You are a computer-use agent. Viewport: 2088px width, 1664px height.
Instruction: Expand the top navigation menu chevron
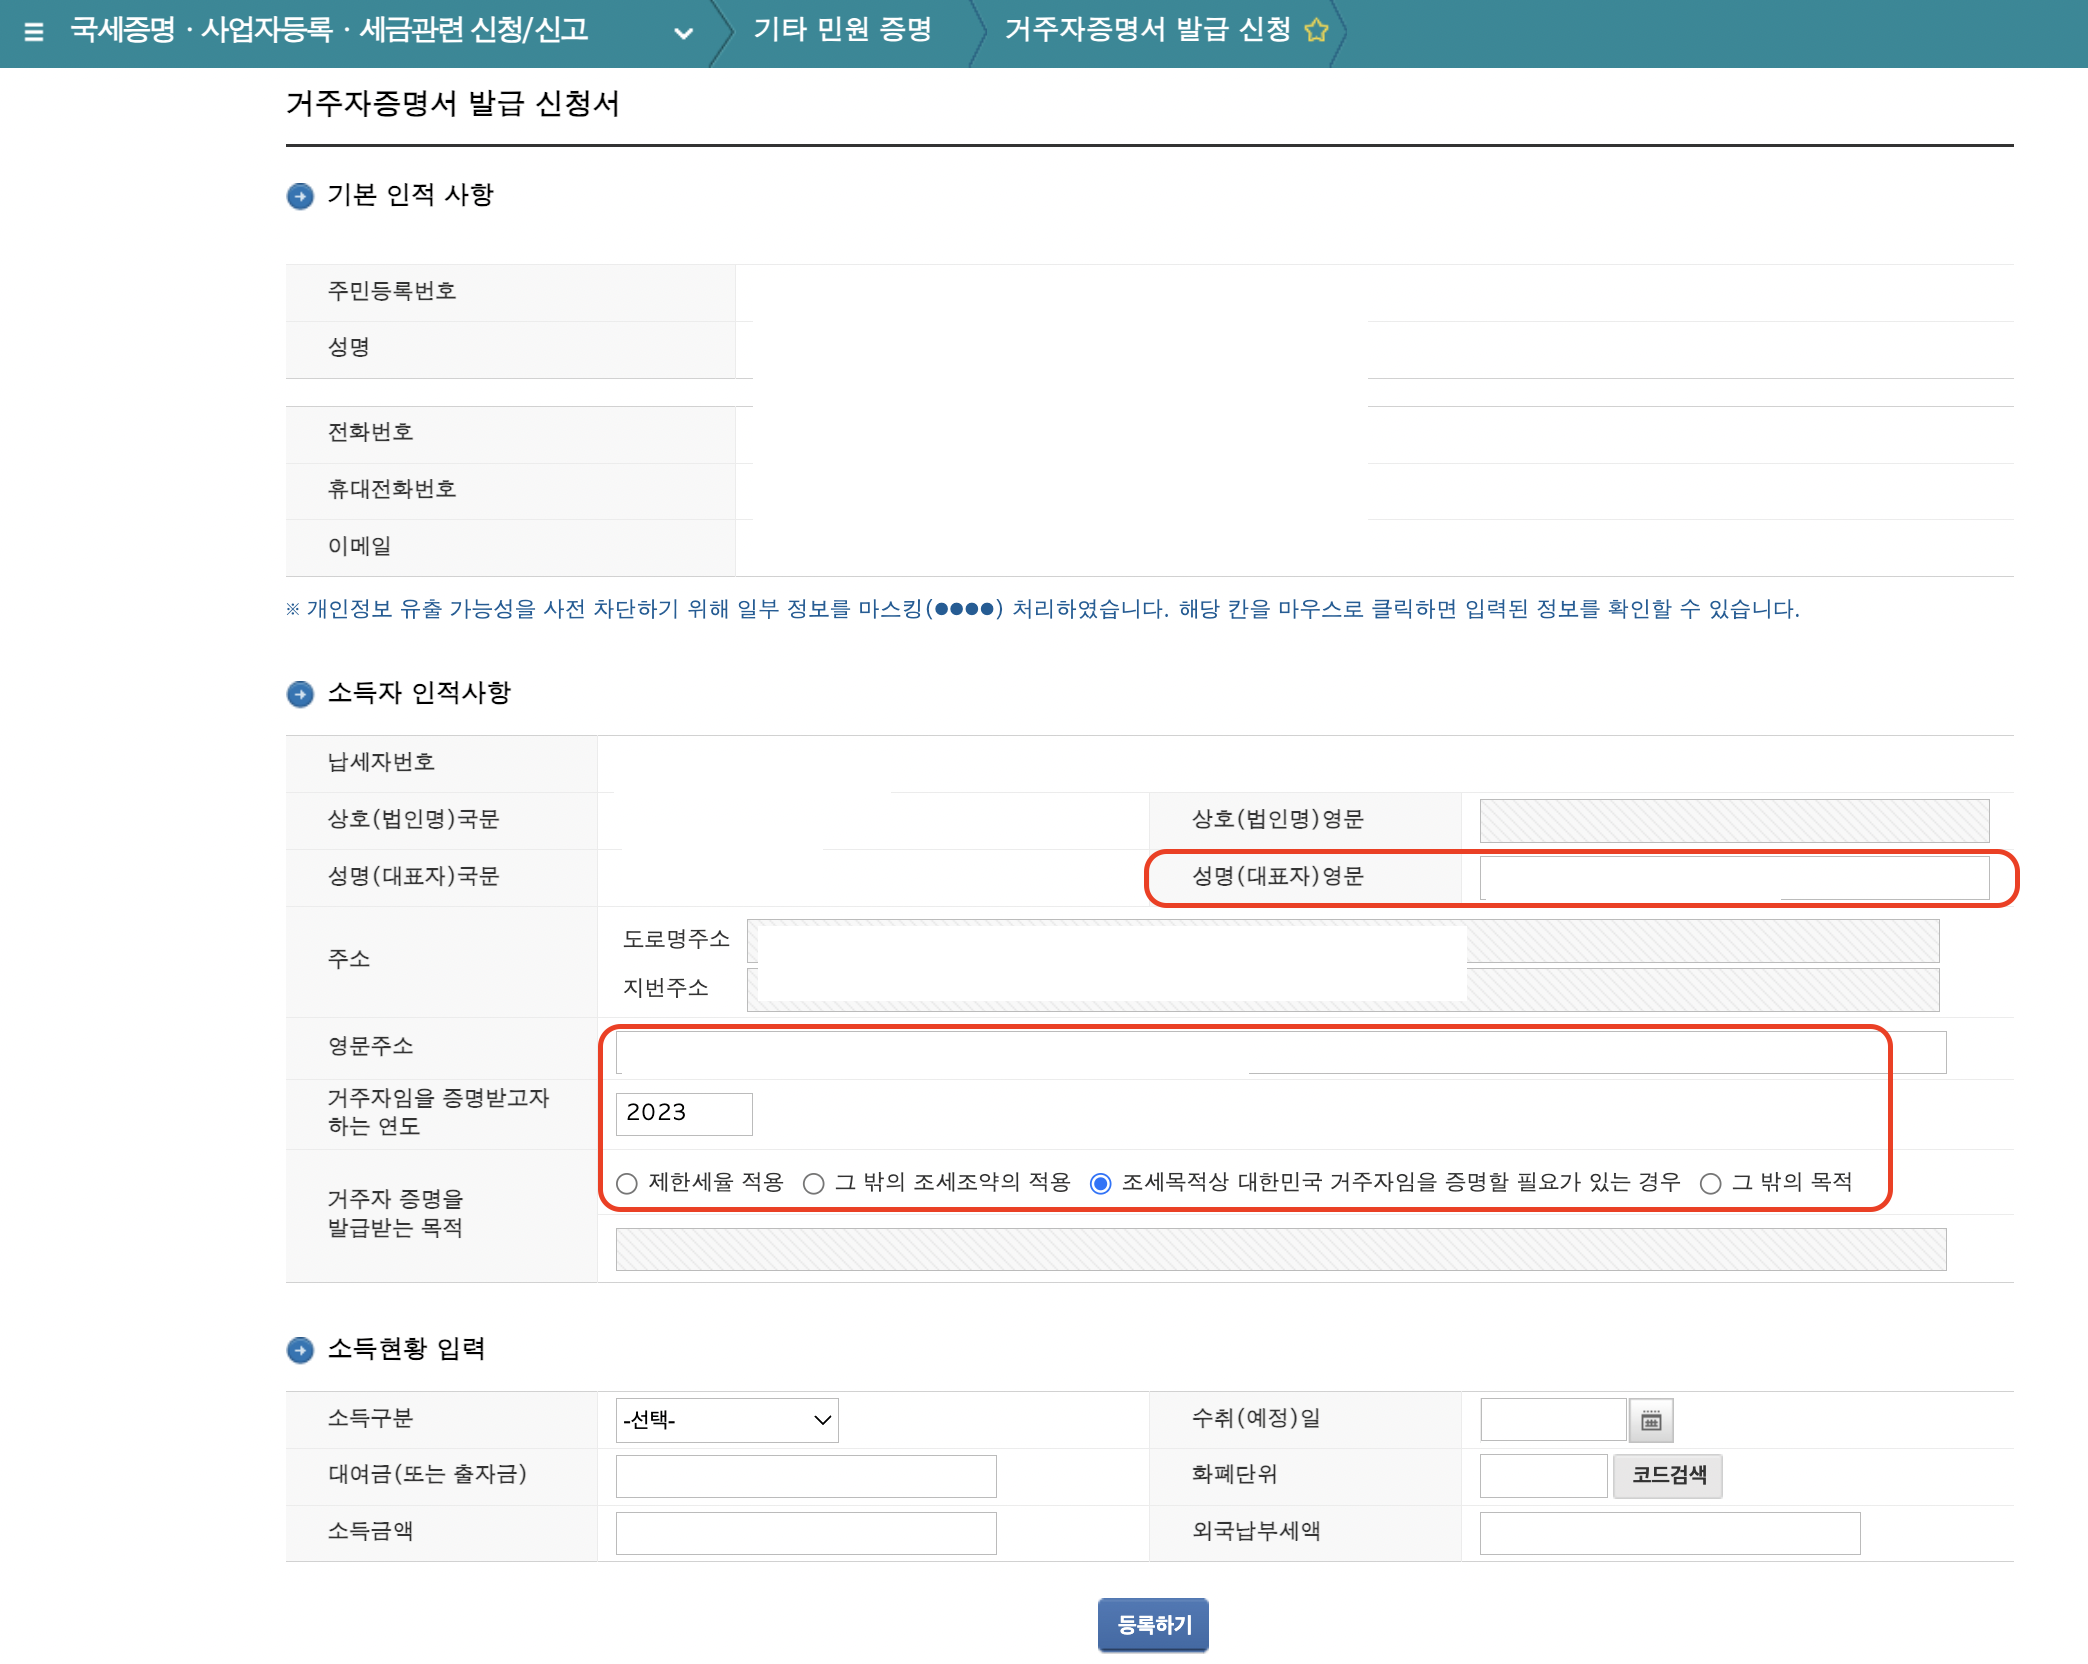pyautogui.click(x=683, y=33)
